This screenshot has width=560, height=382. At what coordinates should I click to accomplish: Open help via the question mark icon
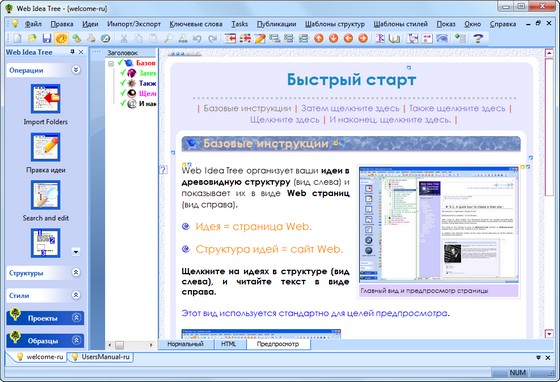(x=478, y=38)
